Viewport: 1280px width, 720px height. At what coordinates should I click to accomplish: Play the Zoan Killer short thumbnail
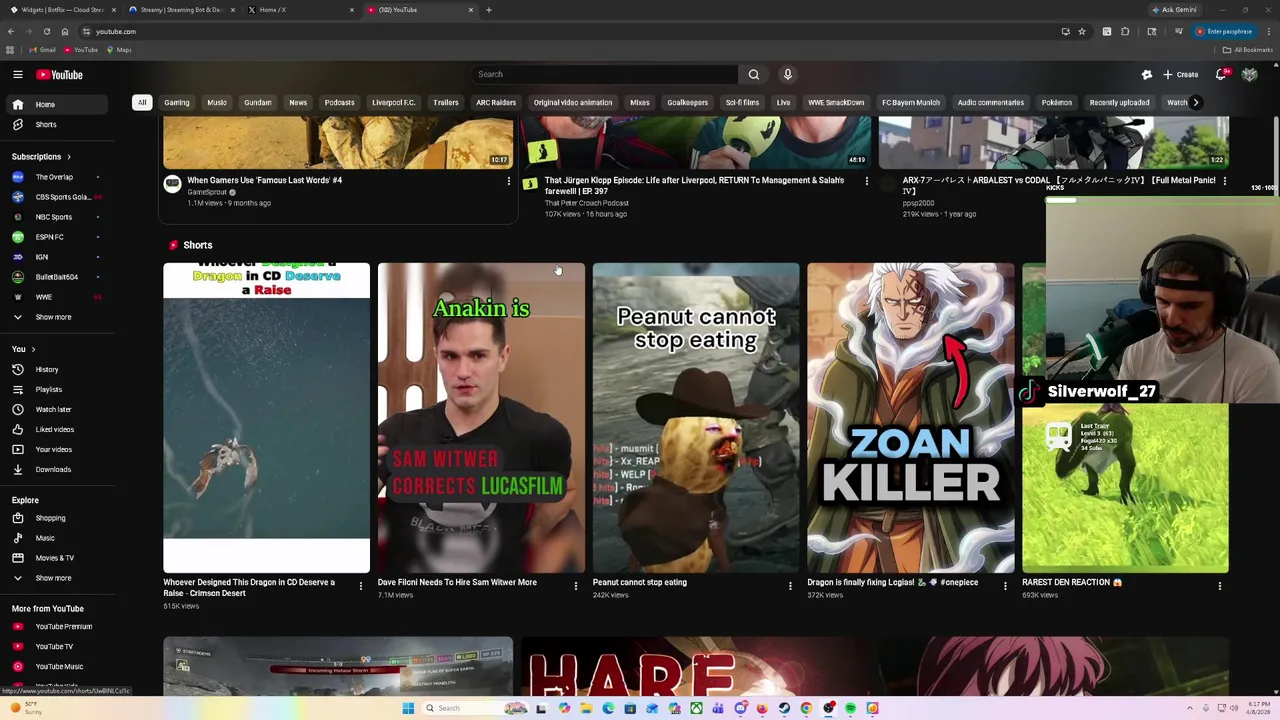[x=910, y=418]
